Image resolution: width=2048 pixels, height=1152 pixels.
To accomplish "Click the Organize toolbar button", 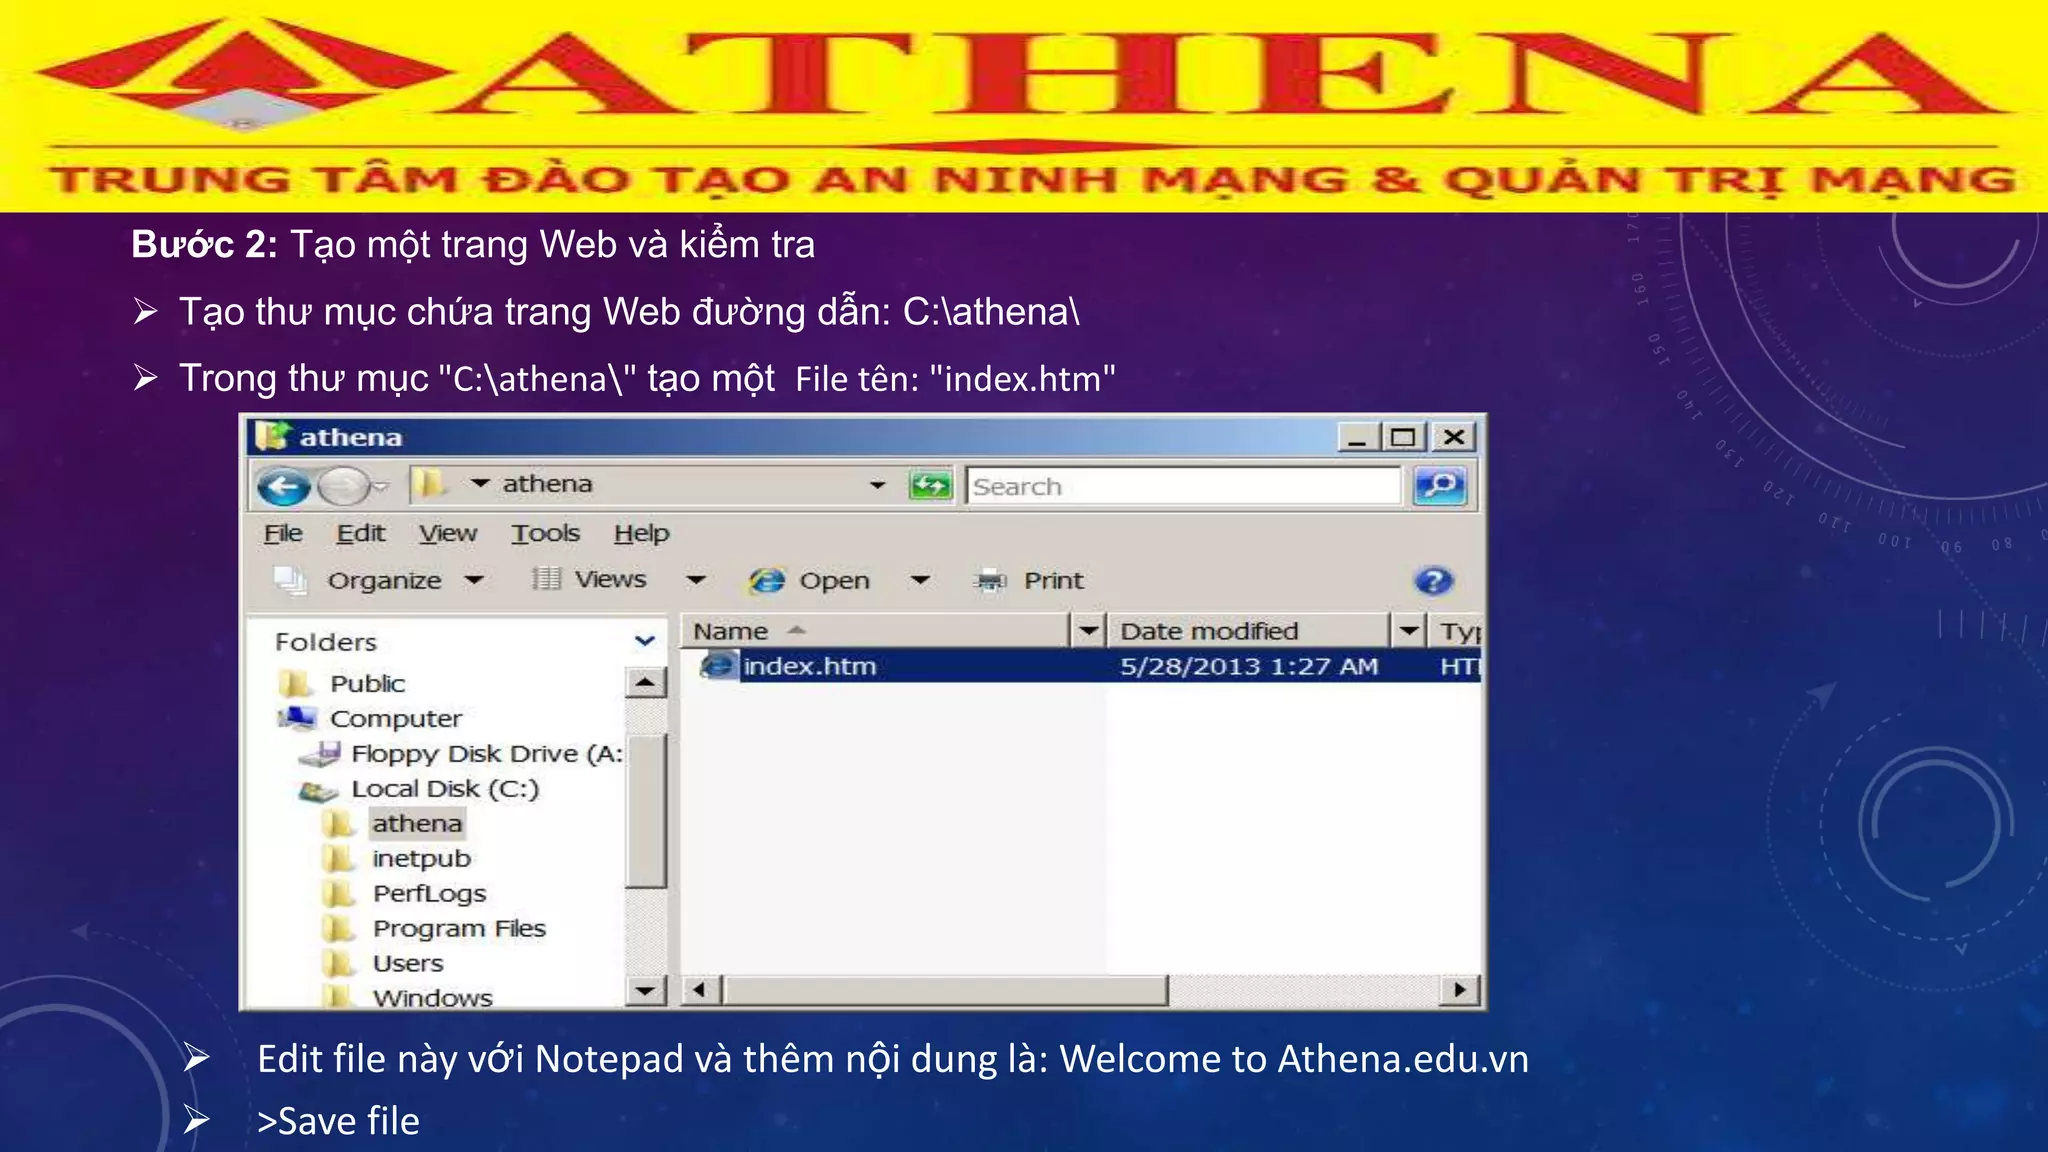I will point(358,581).
